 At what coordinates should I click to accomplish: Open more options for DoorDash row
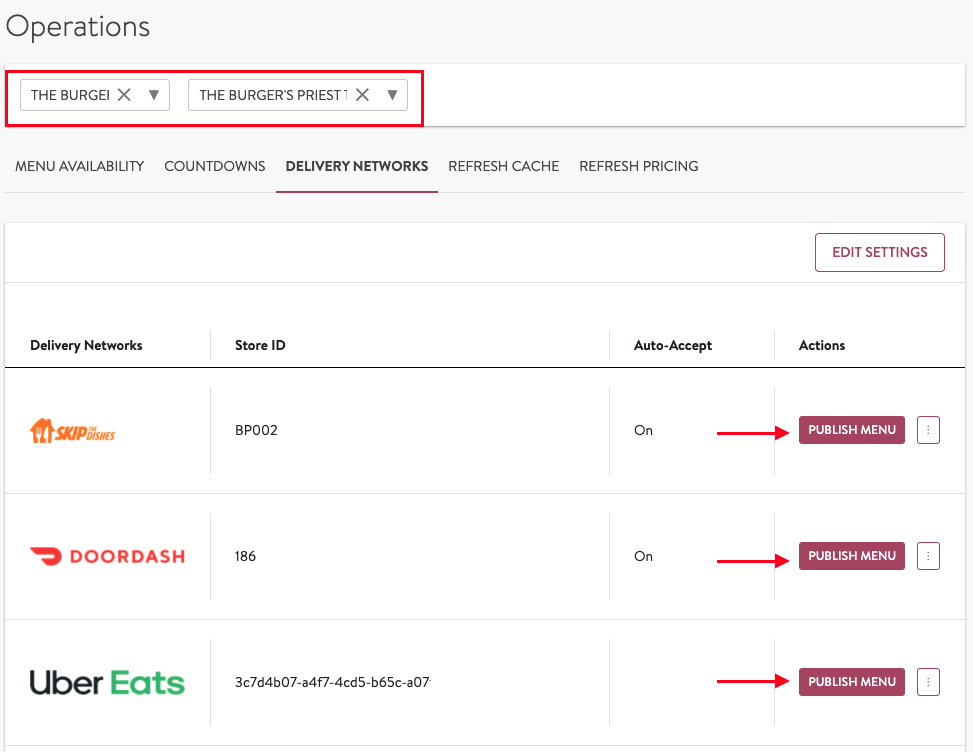[928, 556]
